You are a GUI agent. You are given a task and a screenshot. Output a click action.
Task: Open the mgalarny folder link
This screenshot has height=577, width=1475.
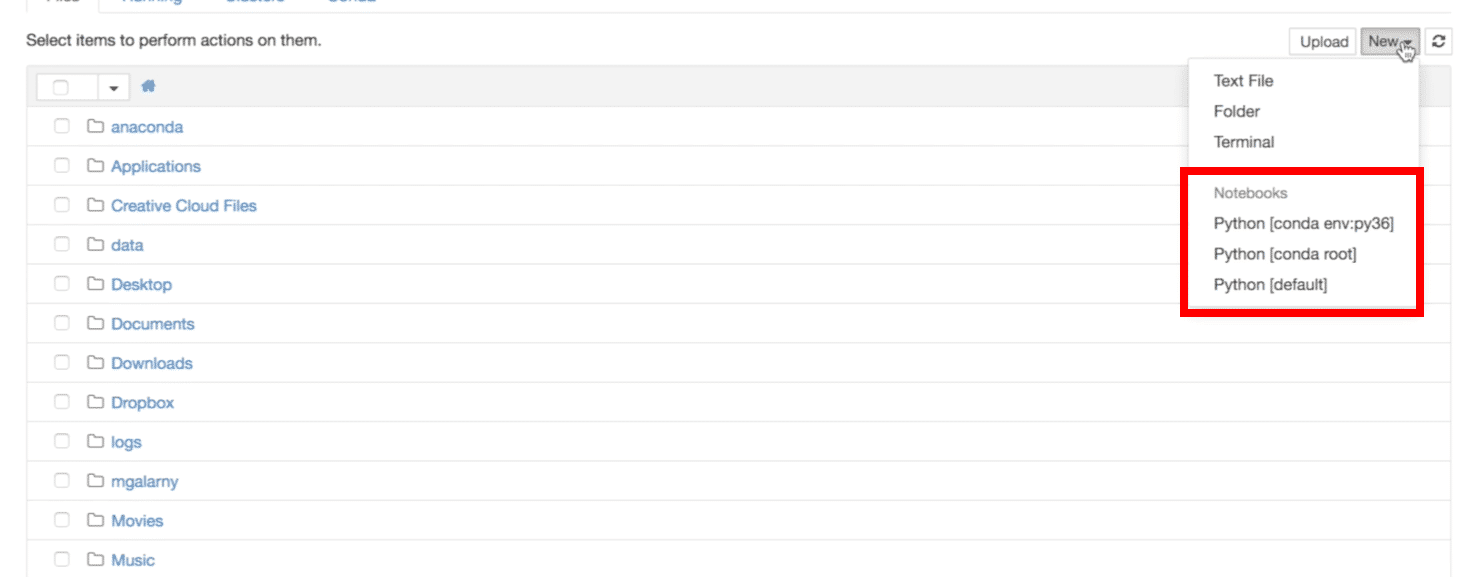click(x=145, y=482)
